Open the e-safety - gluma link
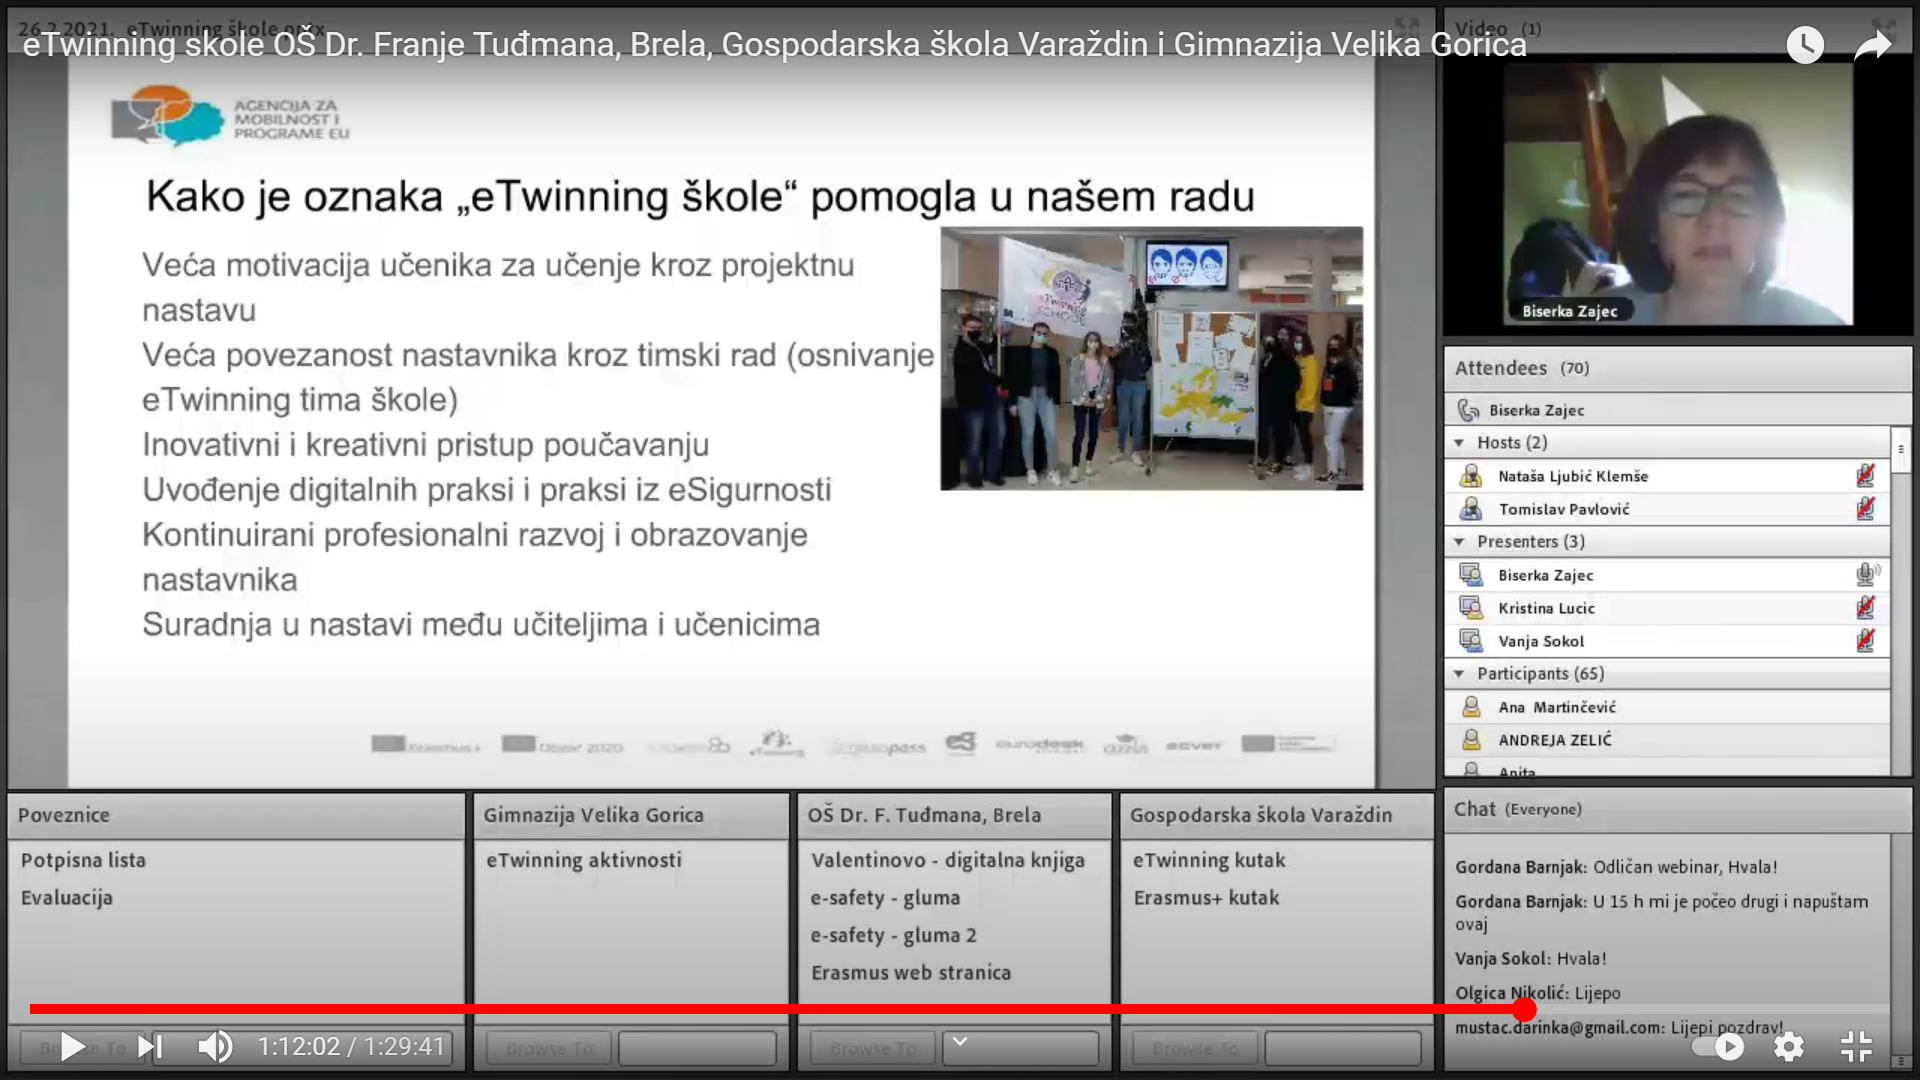The image size is (1920, 1080). coord(885,897)
